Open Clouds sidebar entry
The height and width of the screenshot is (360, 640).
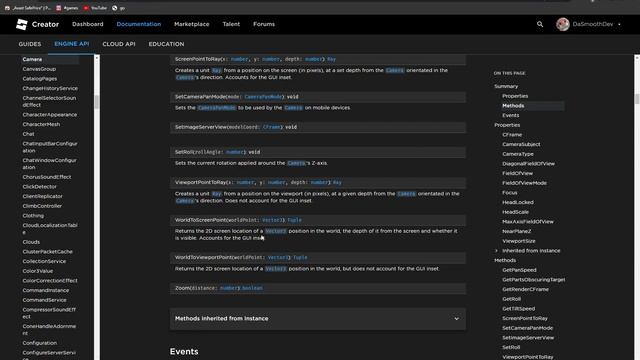click(31, 242)
